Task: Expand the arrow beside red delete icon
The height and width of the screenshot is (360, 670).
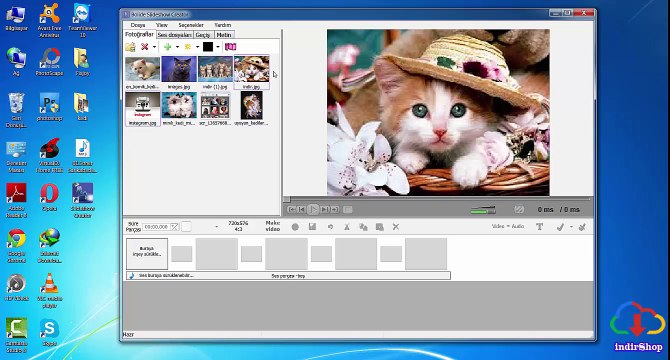Action: click(154, 47)
